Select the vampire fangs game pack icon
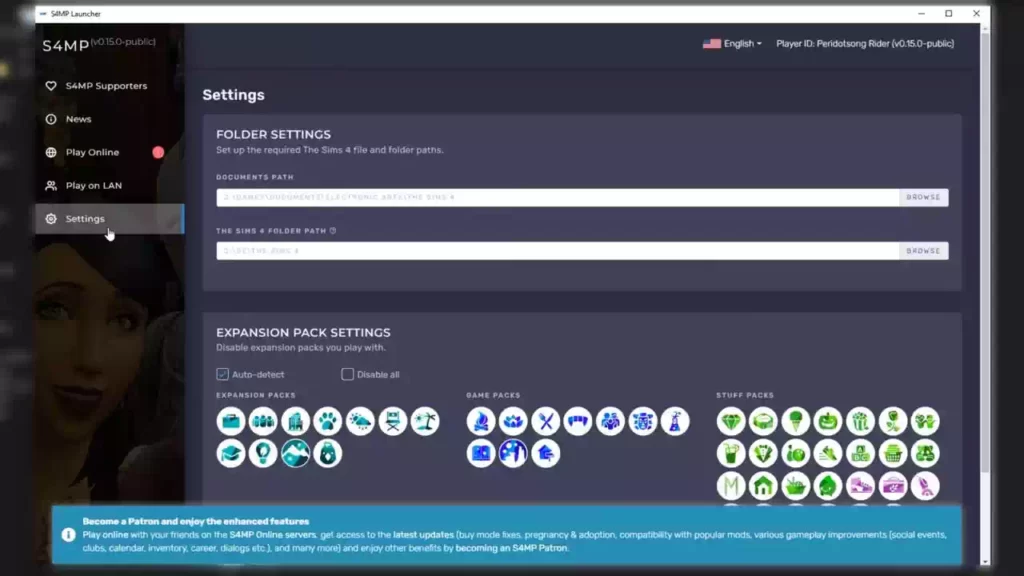1024x576 pixels. click(x=578, y=421)
